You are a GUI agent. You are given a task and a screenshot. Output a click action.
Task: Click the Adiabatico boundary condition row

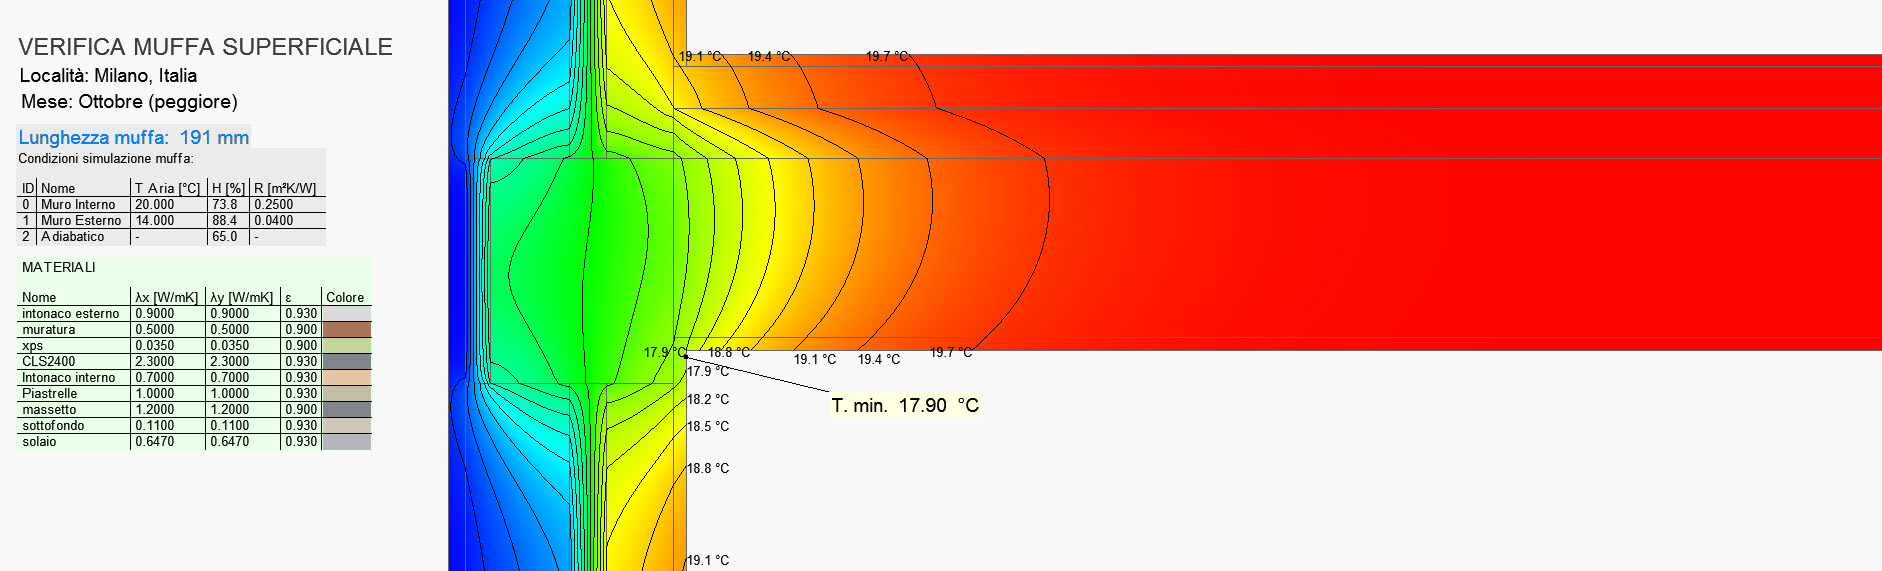72,236
